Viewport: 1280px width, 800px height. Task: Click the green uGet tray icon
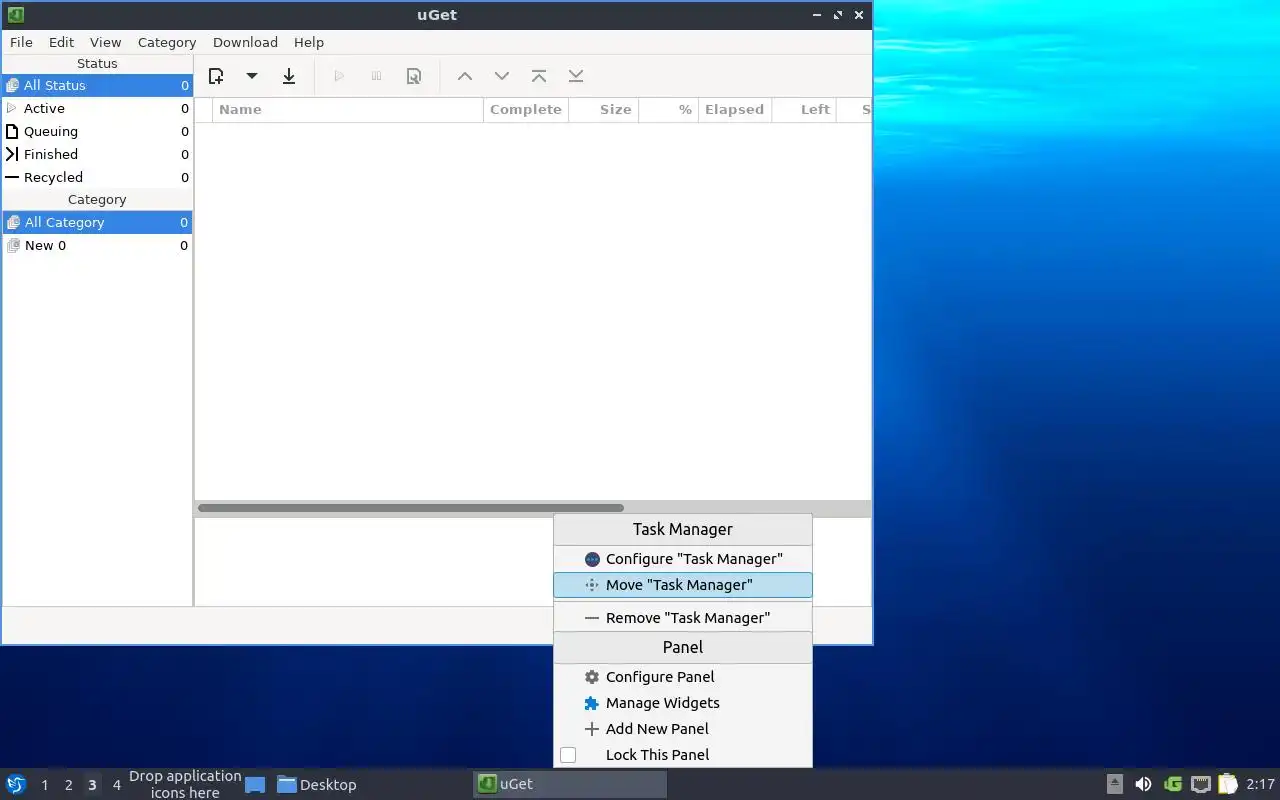tap(1173, 784)
